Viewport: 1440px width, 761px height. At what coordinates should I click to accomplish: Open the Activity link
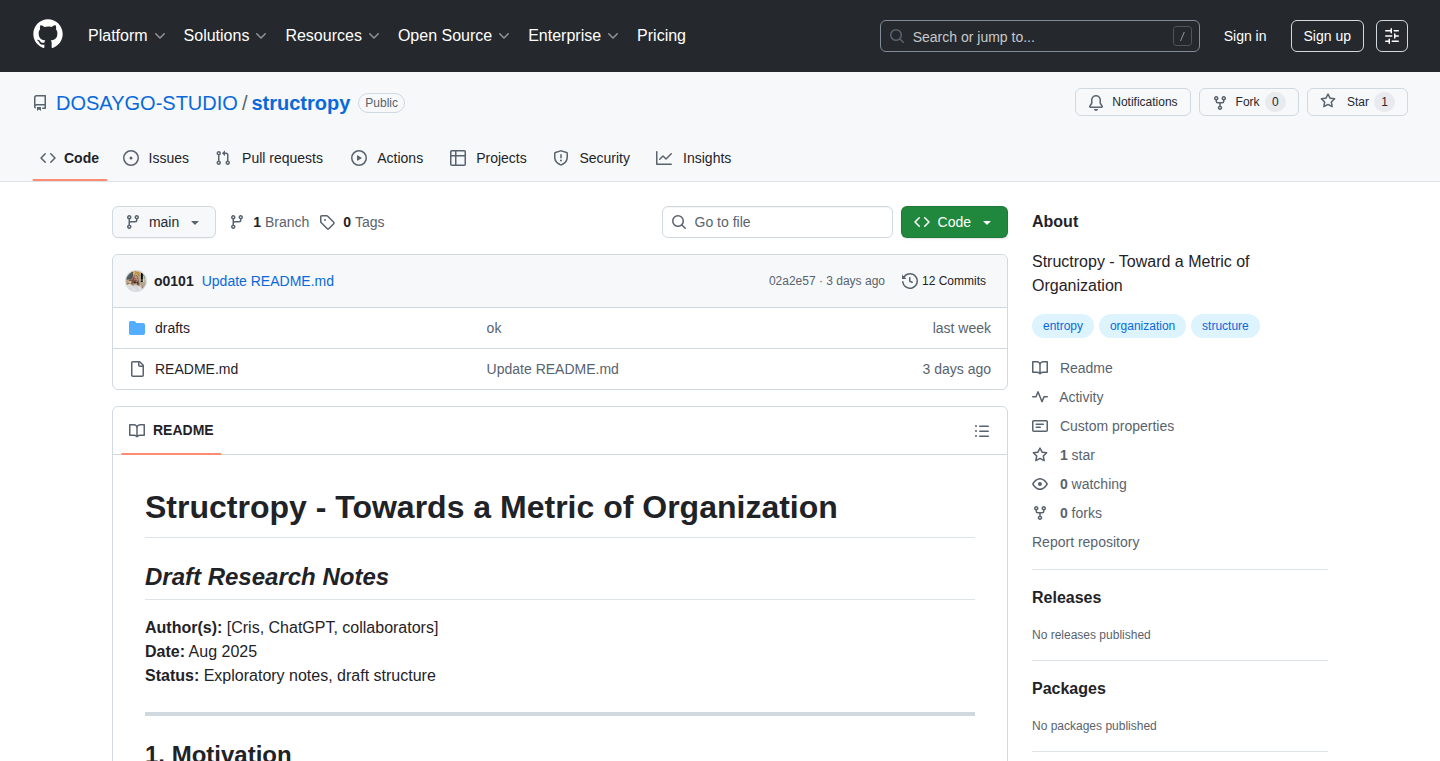pos(1068,397)
